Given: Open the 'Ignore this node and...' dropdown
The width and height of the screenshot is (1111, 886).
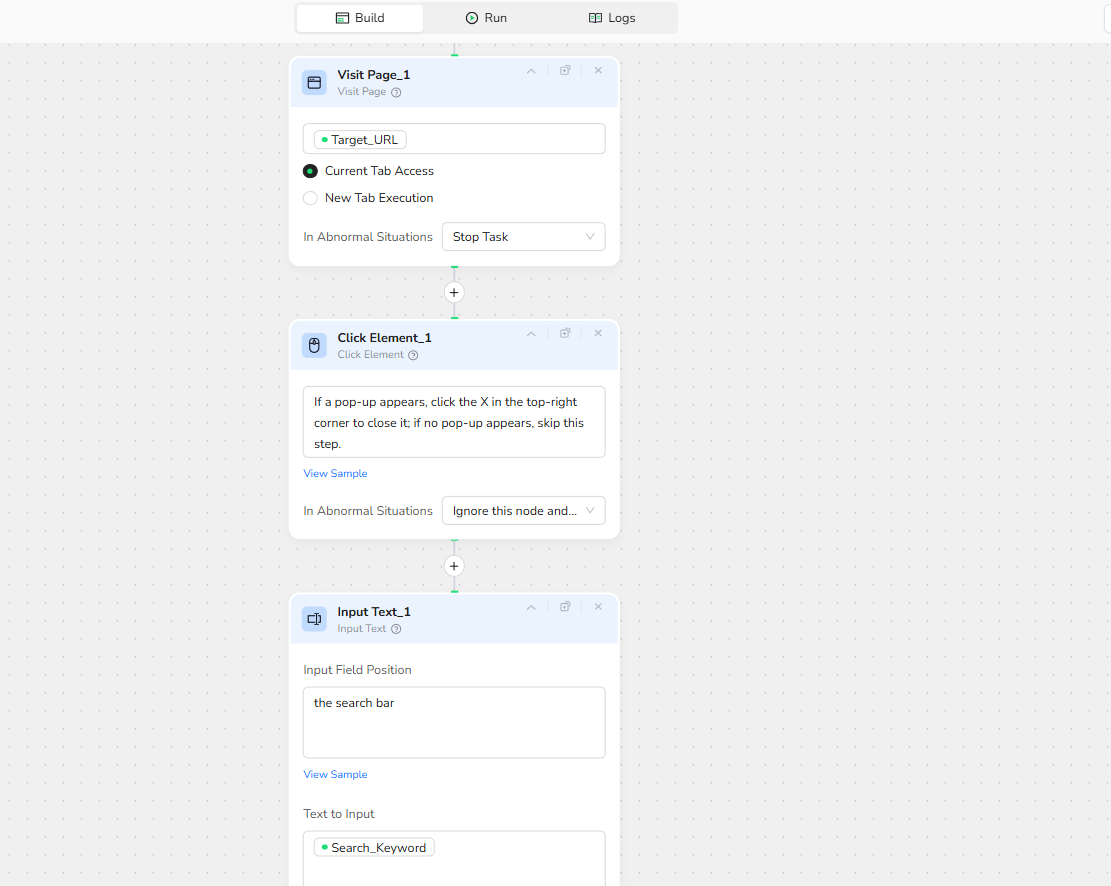Looking at the screenshot, I should (523, 511).
